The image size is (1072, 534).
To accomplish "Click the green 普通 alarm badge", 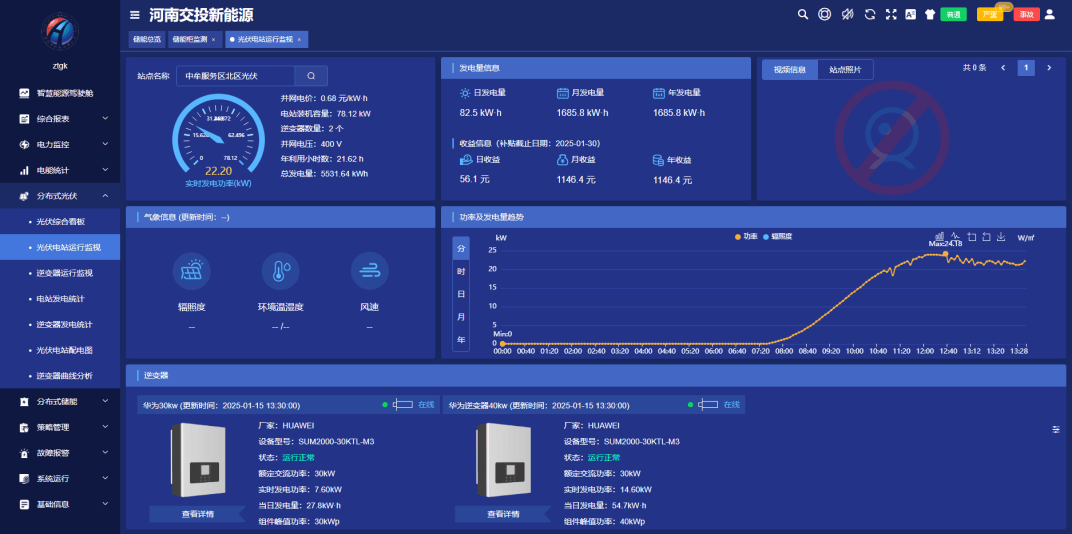I will [x=953, y=14].
